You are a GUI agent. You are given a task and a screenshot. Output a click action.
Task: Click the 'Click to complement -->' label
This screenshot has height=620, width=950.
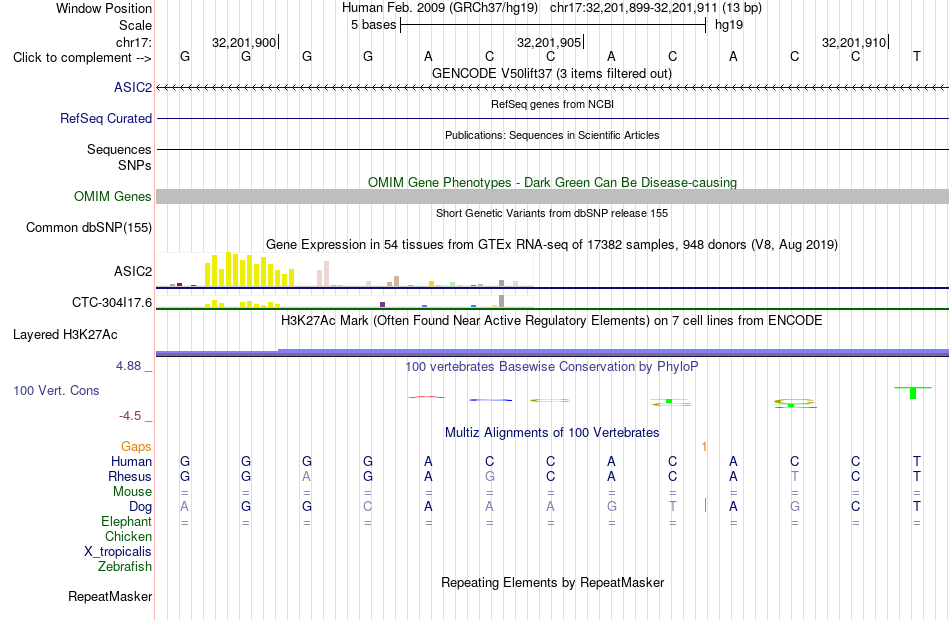82,58
